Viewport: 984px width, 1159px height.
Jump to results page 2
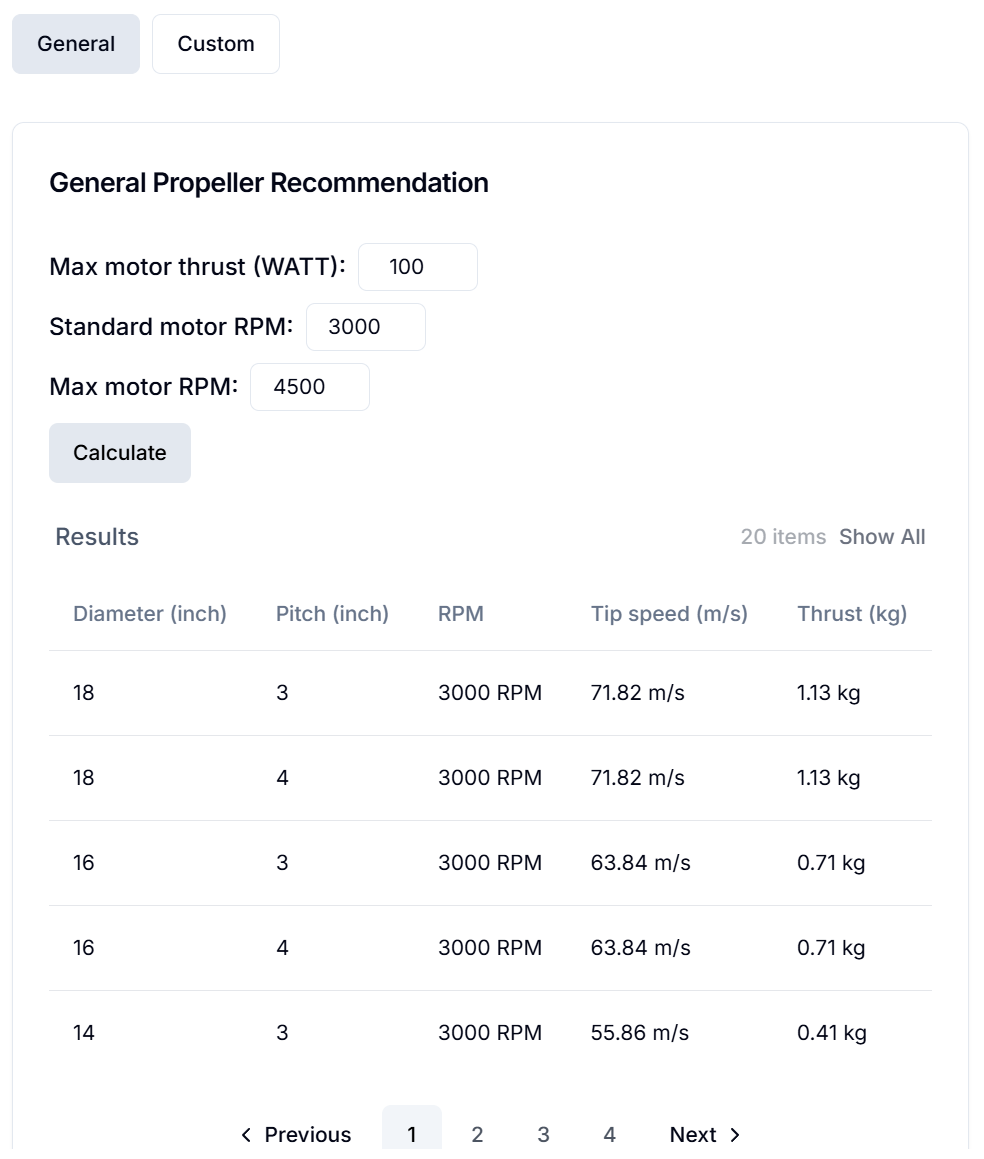pos(478,1134)
